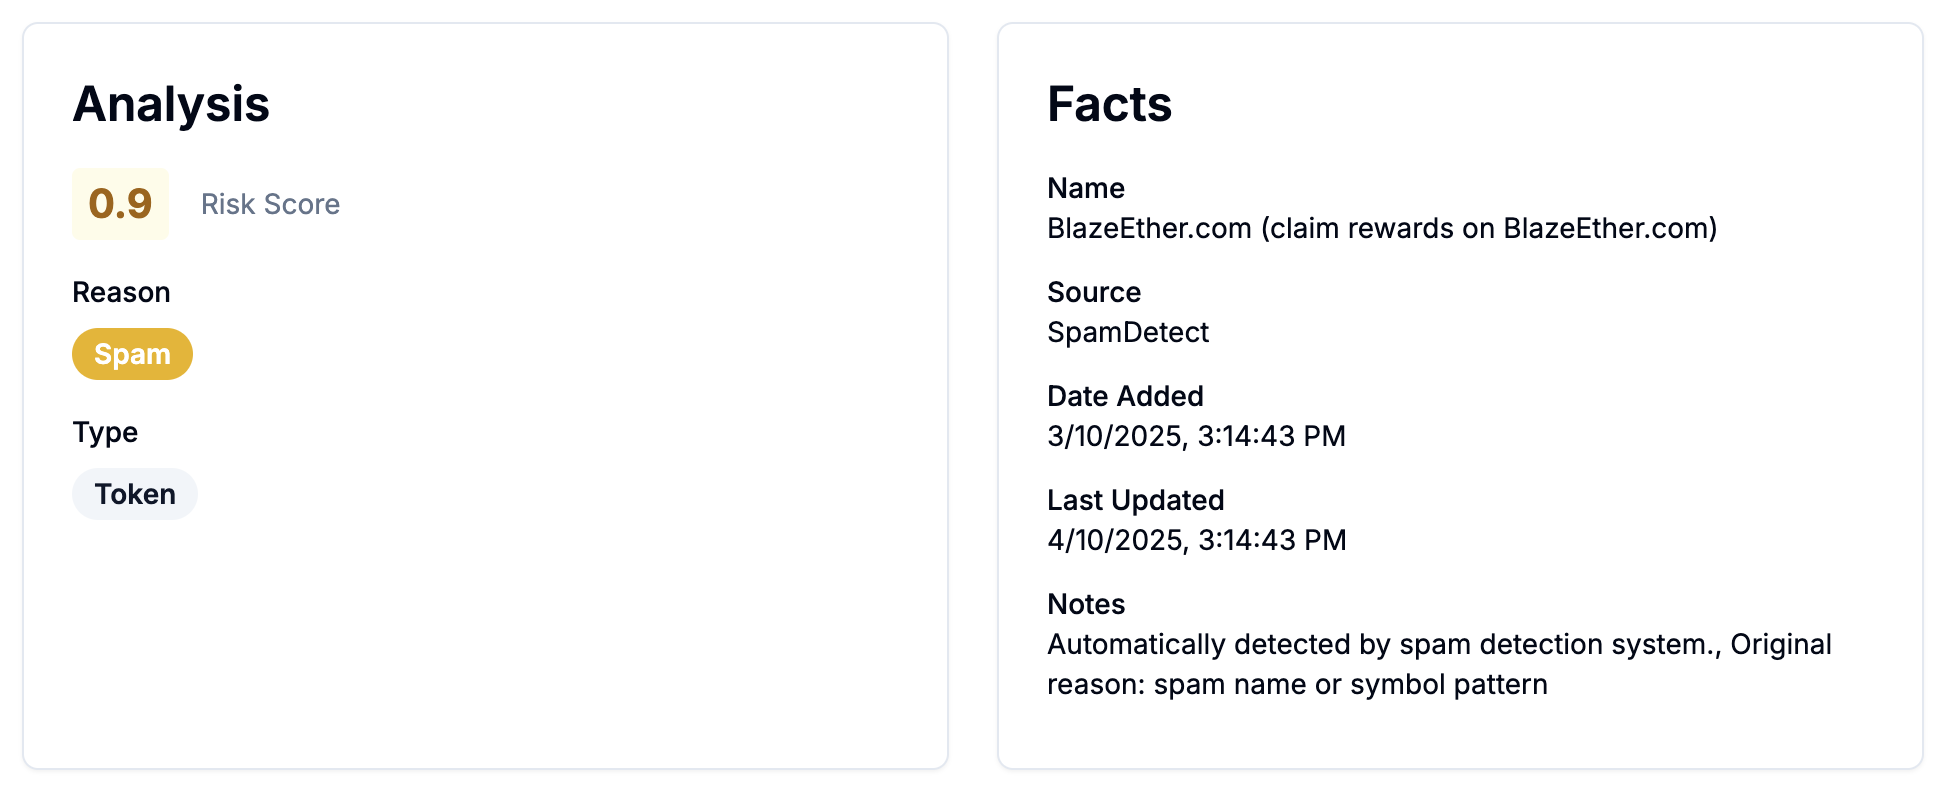The width and height of the screenshot is (1944, 796).
Task: Select the Name field label
Action: [1085, 188]
